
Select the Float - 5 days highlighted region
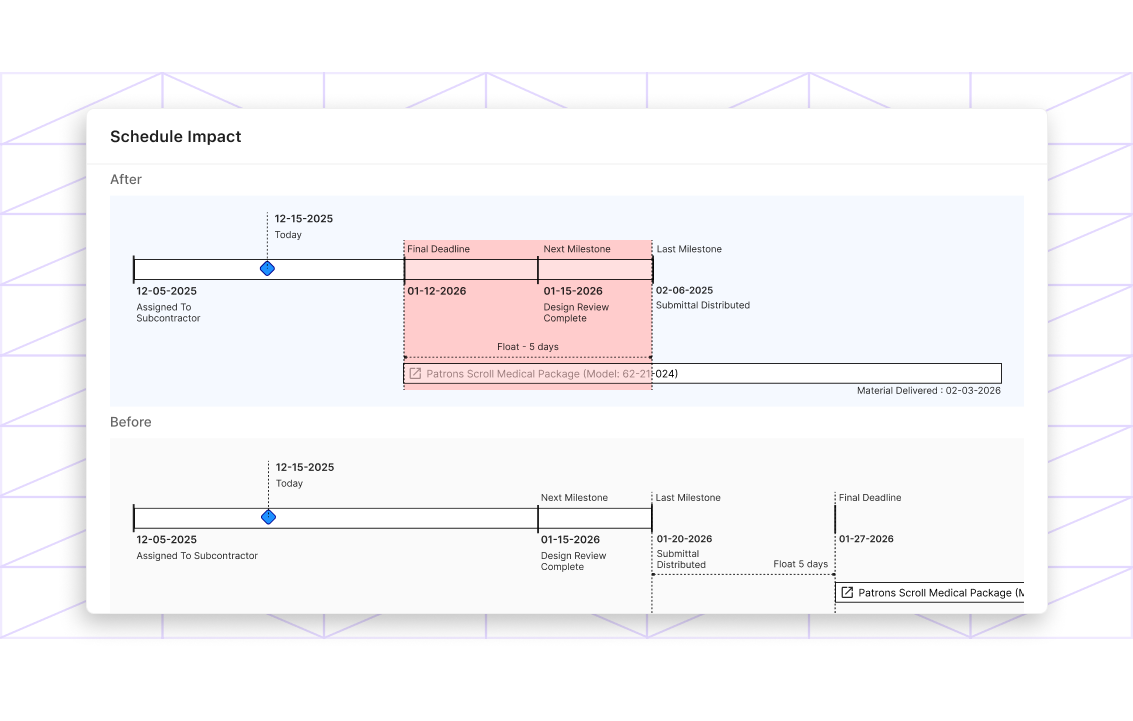pos(527,346)
